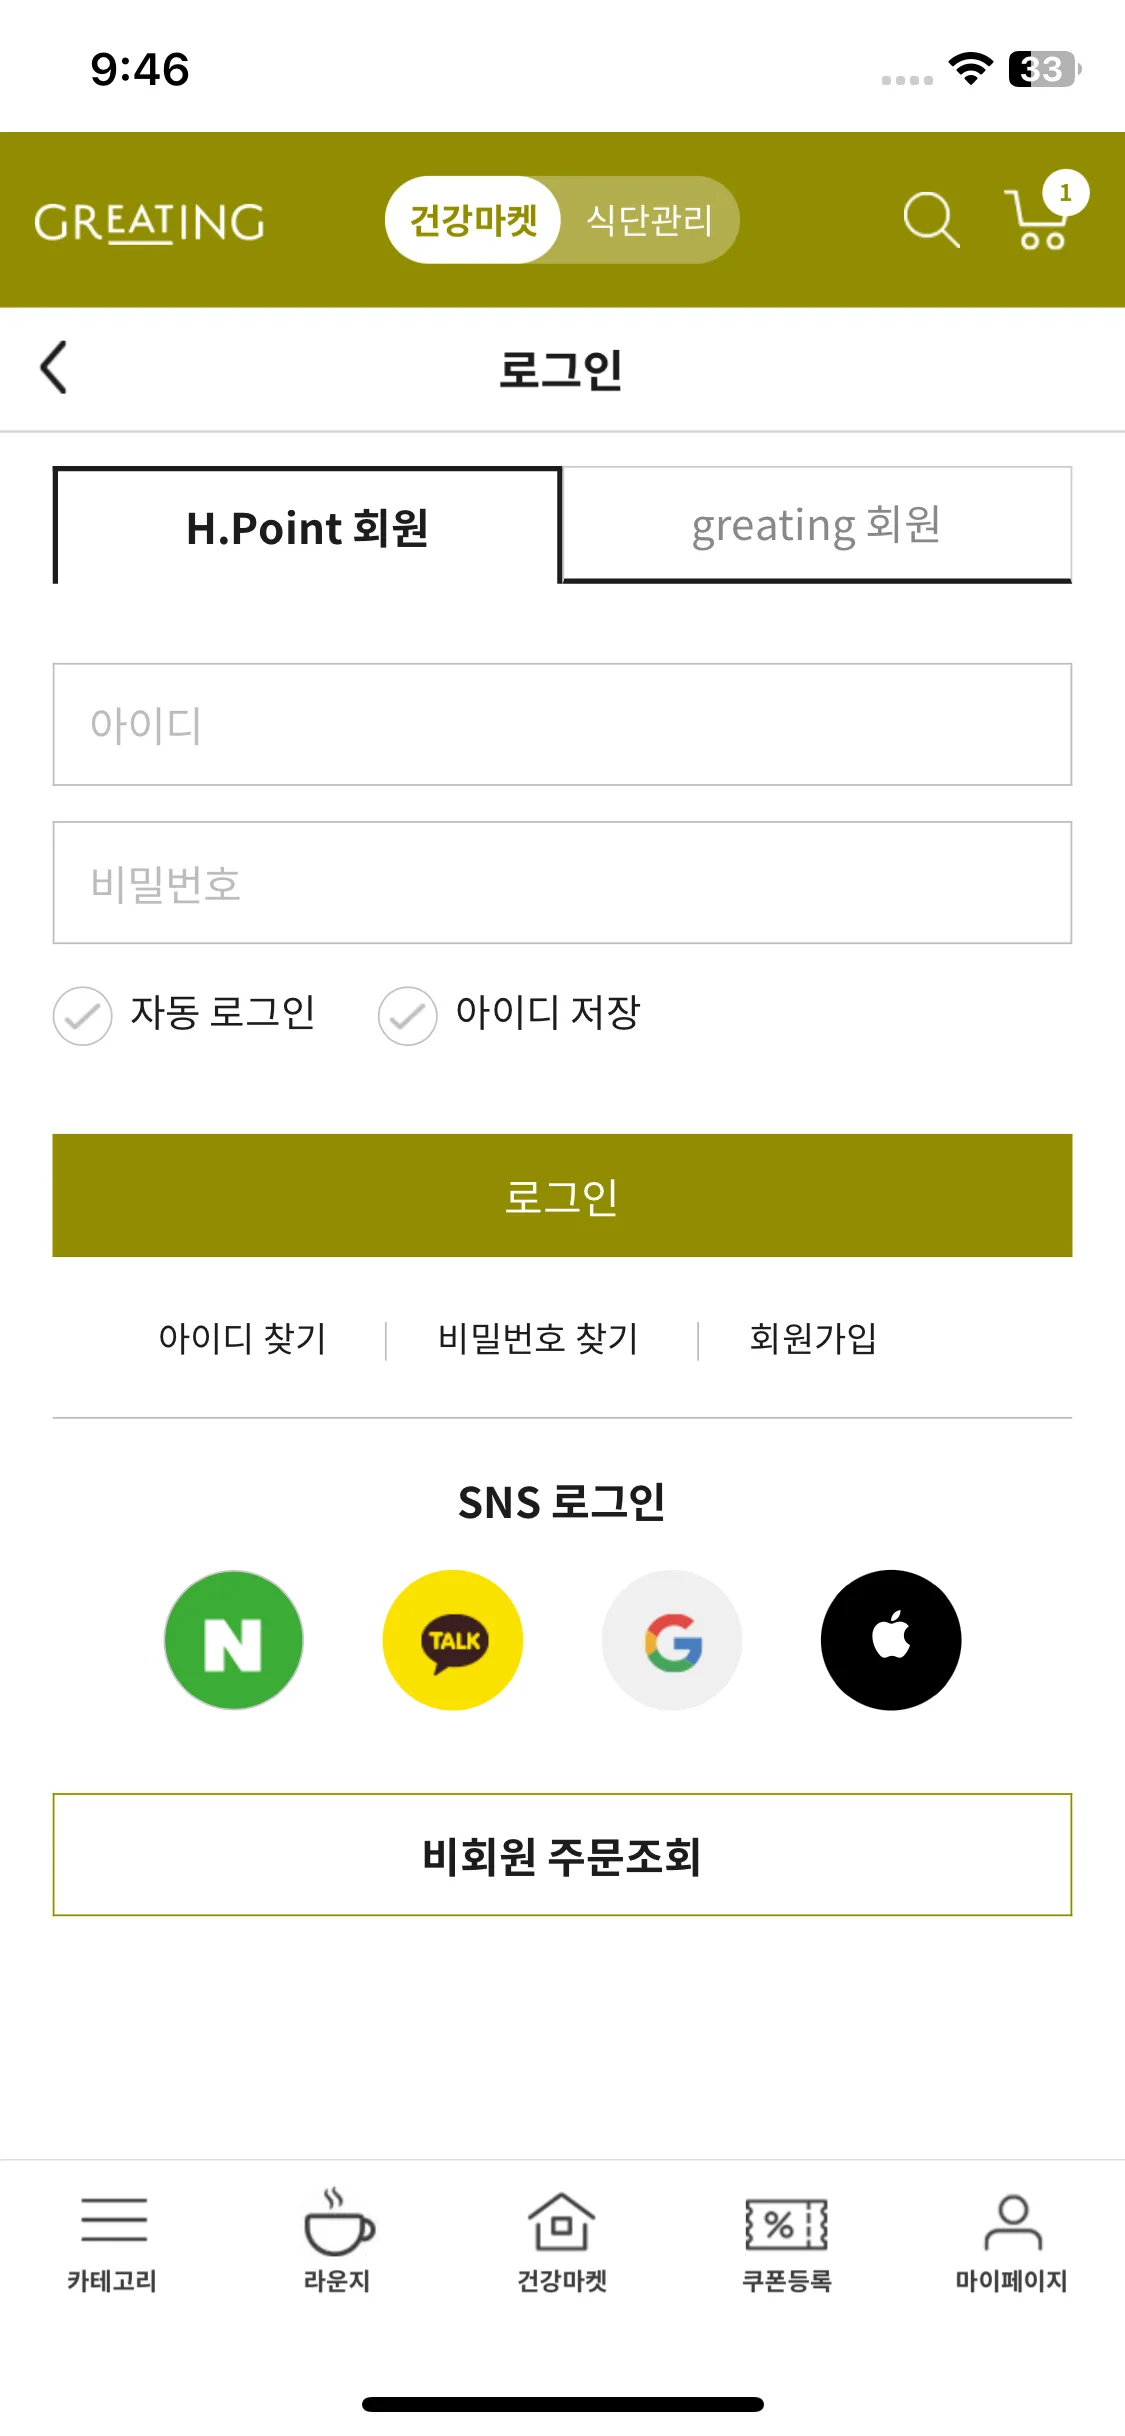Select the H.Point 회원 tab
The image size is (1125, 2436).
(307, 527)
